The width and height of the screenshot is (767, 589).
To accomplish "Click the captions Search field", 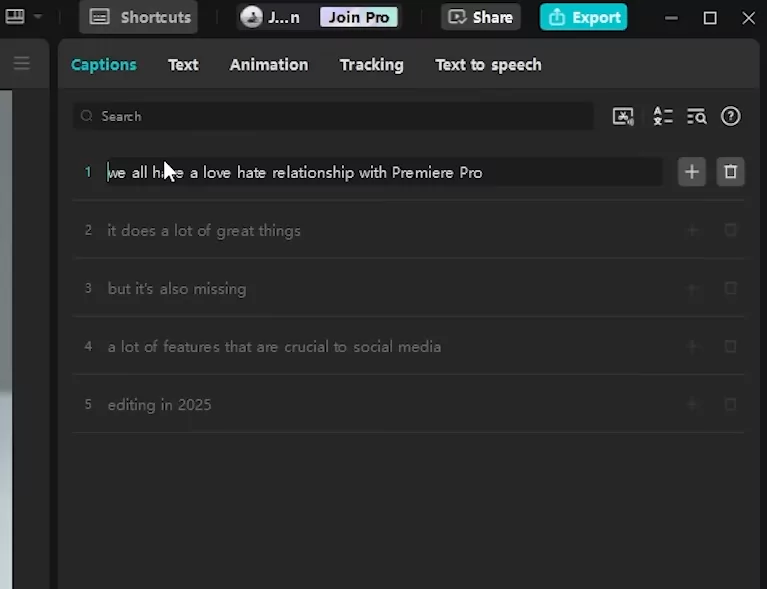I will click(x=330, y=116).
